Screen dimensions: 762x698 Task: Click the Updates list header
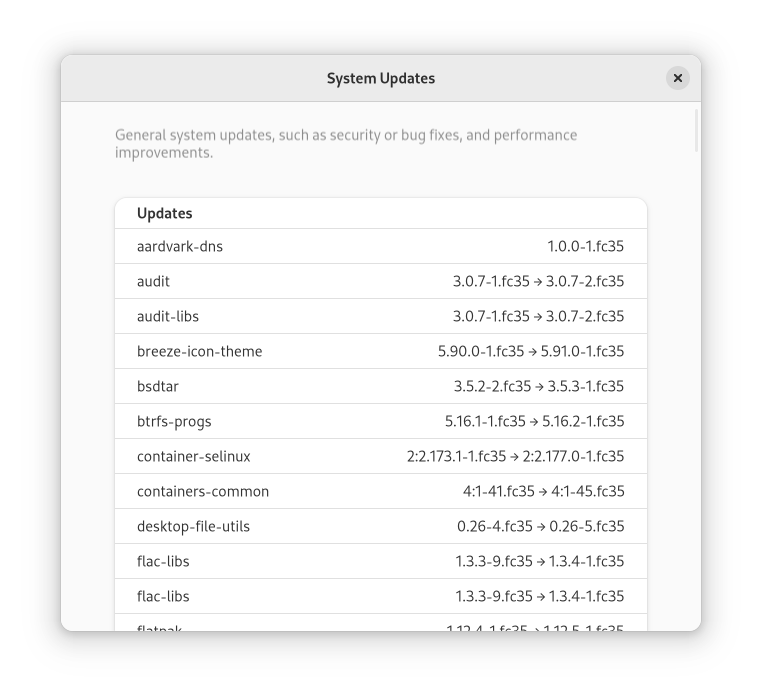pyautogui.click(x=165, y=213)
